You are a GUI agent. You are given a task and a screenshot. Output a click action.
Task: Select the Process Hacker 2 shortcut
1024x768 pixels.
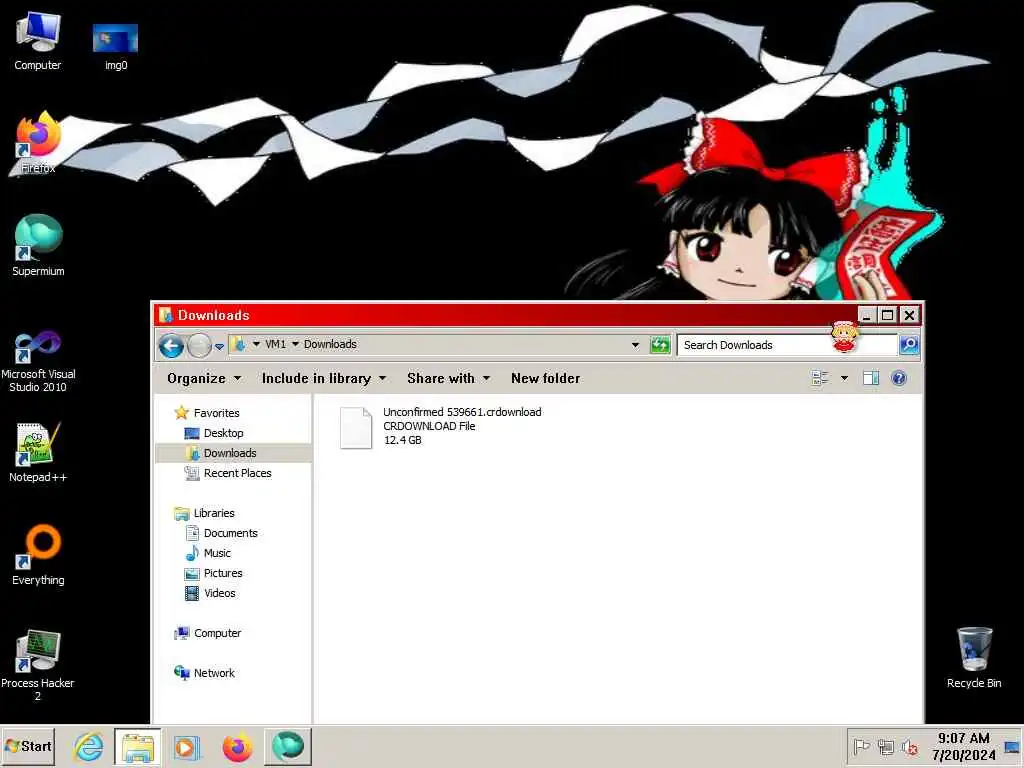[x=38, y=665]
